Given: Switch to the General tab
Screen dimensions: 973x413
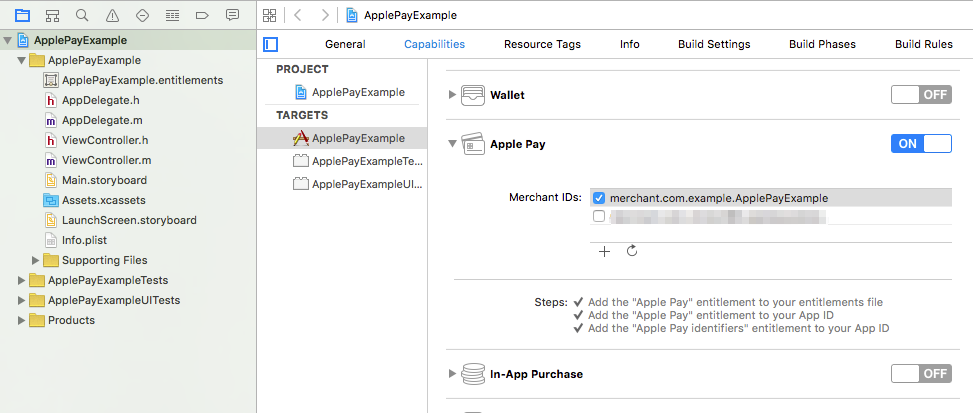Looking at the screenshot, I should pos(345,44).
